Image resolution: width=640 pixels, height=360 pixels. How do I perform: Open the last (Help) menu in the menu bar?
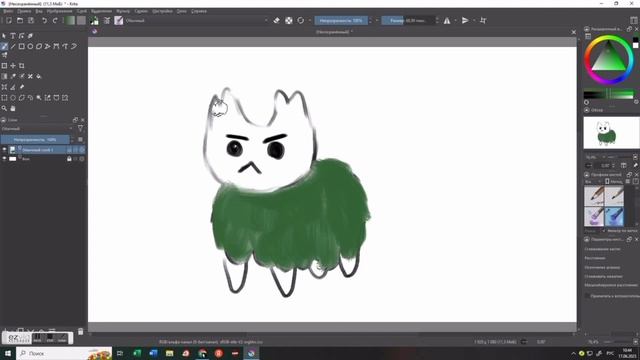point(199,11)
